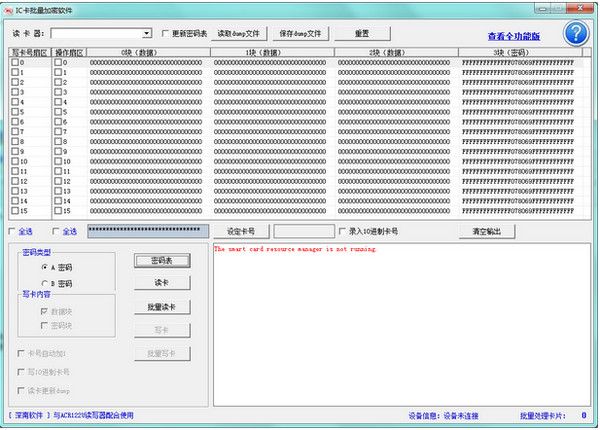Enable the 更新密码表 checkbox
The image size is (600, 430).
pos(166,33)
